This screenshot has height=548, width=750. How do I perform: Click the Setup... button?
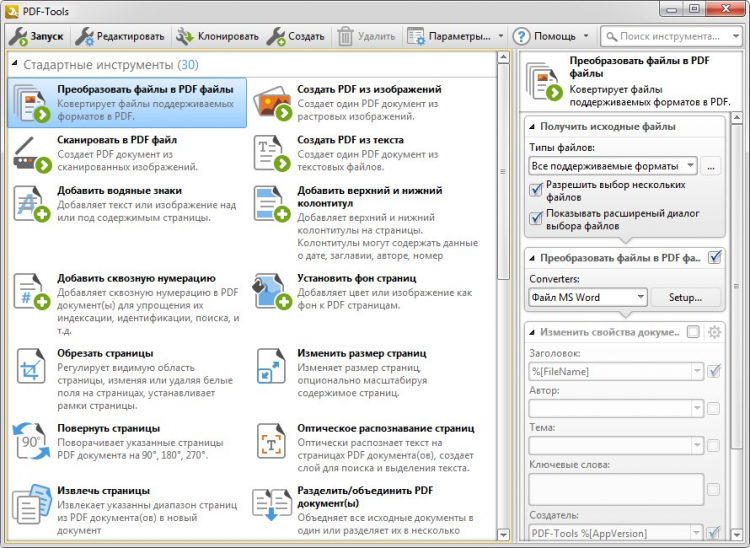point(685,297)
